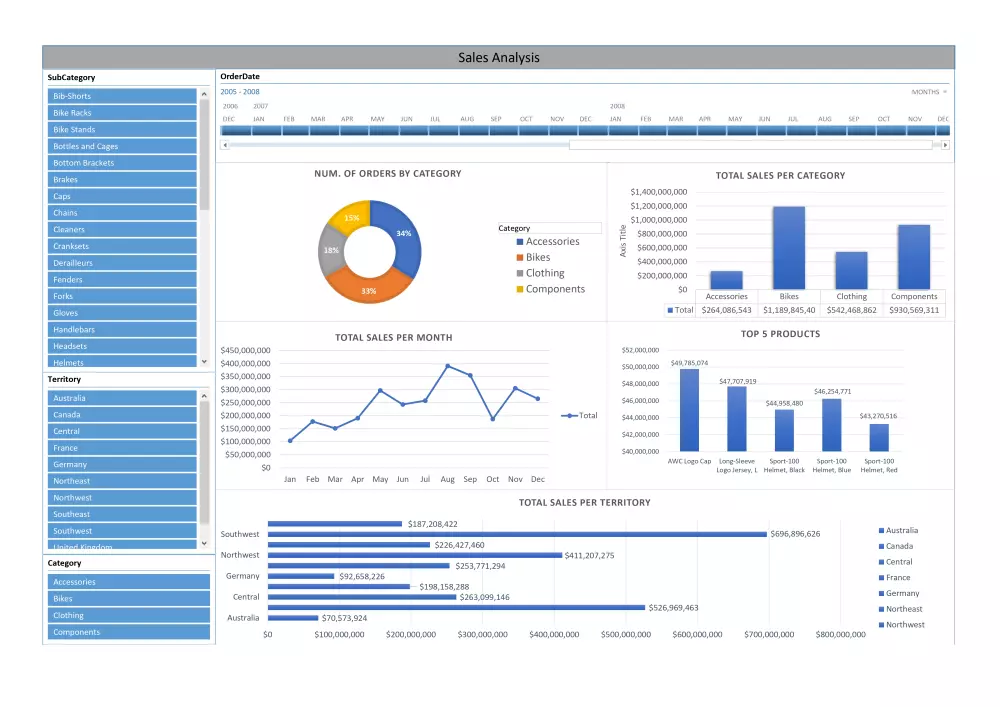This screenshot has width=1000, height=707.
Task: Click timeline scrollbar left arrow
Action: point(224,145)
